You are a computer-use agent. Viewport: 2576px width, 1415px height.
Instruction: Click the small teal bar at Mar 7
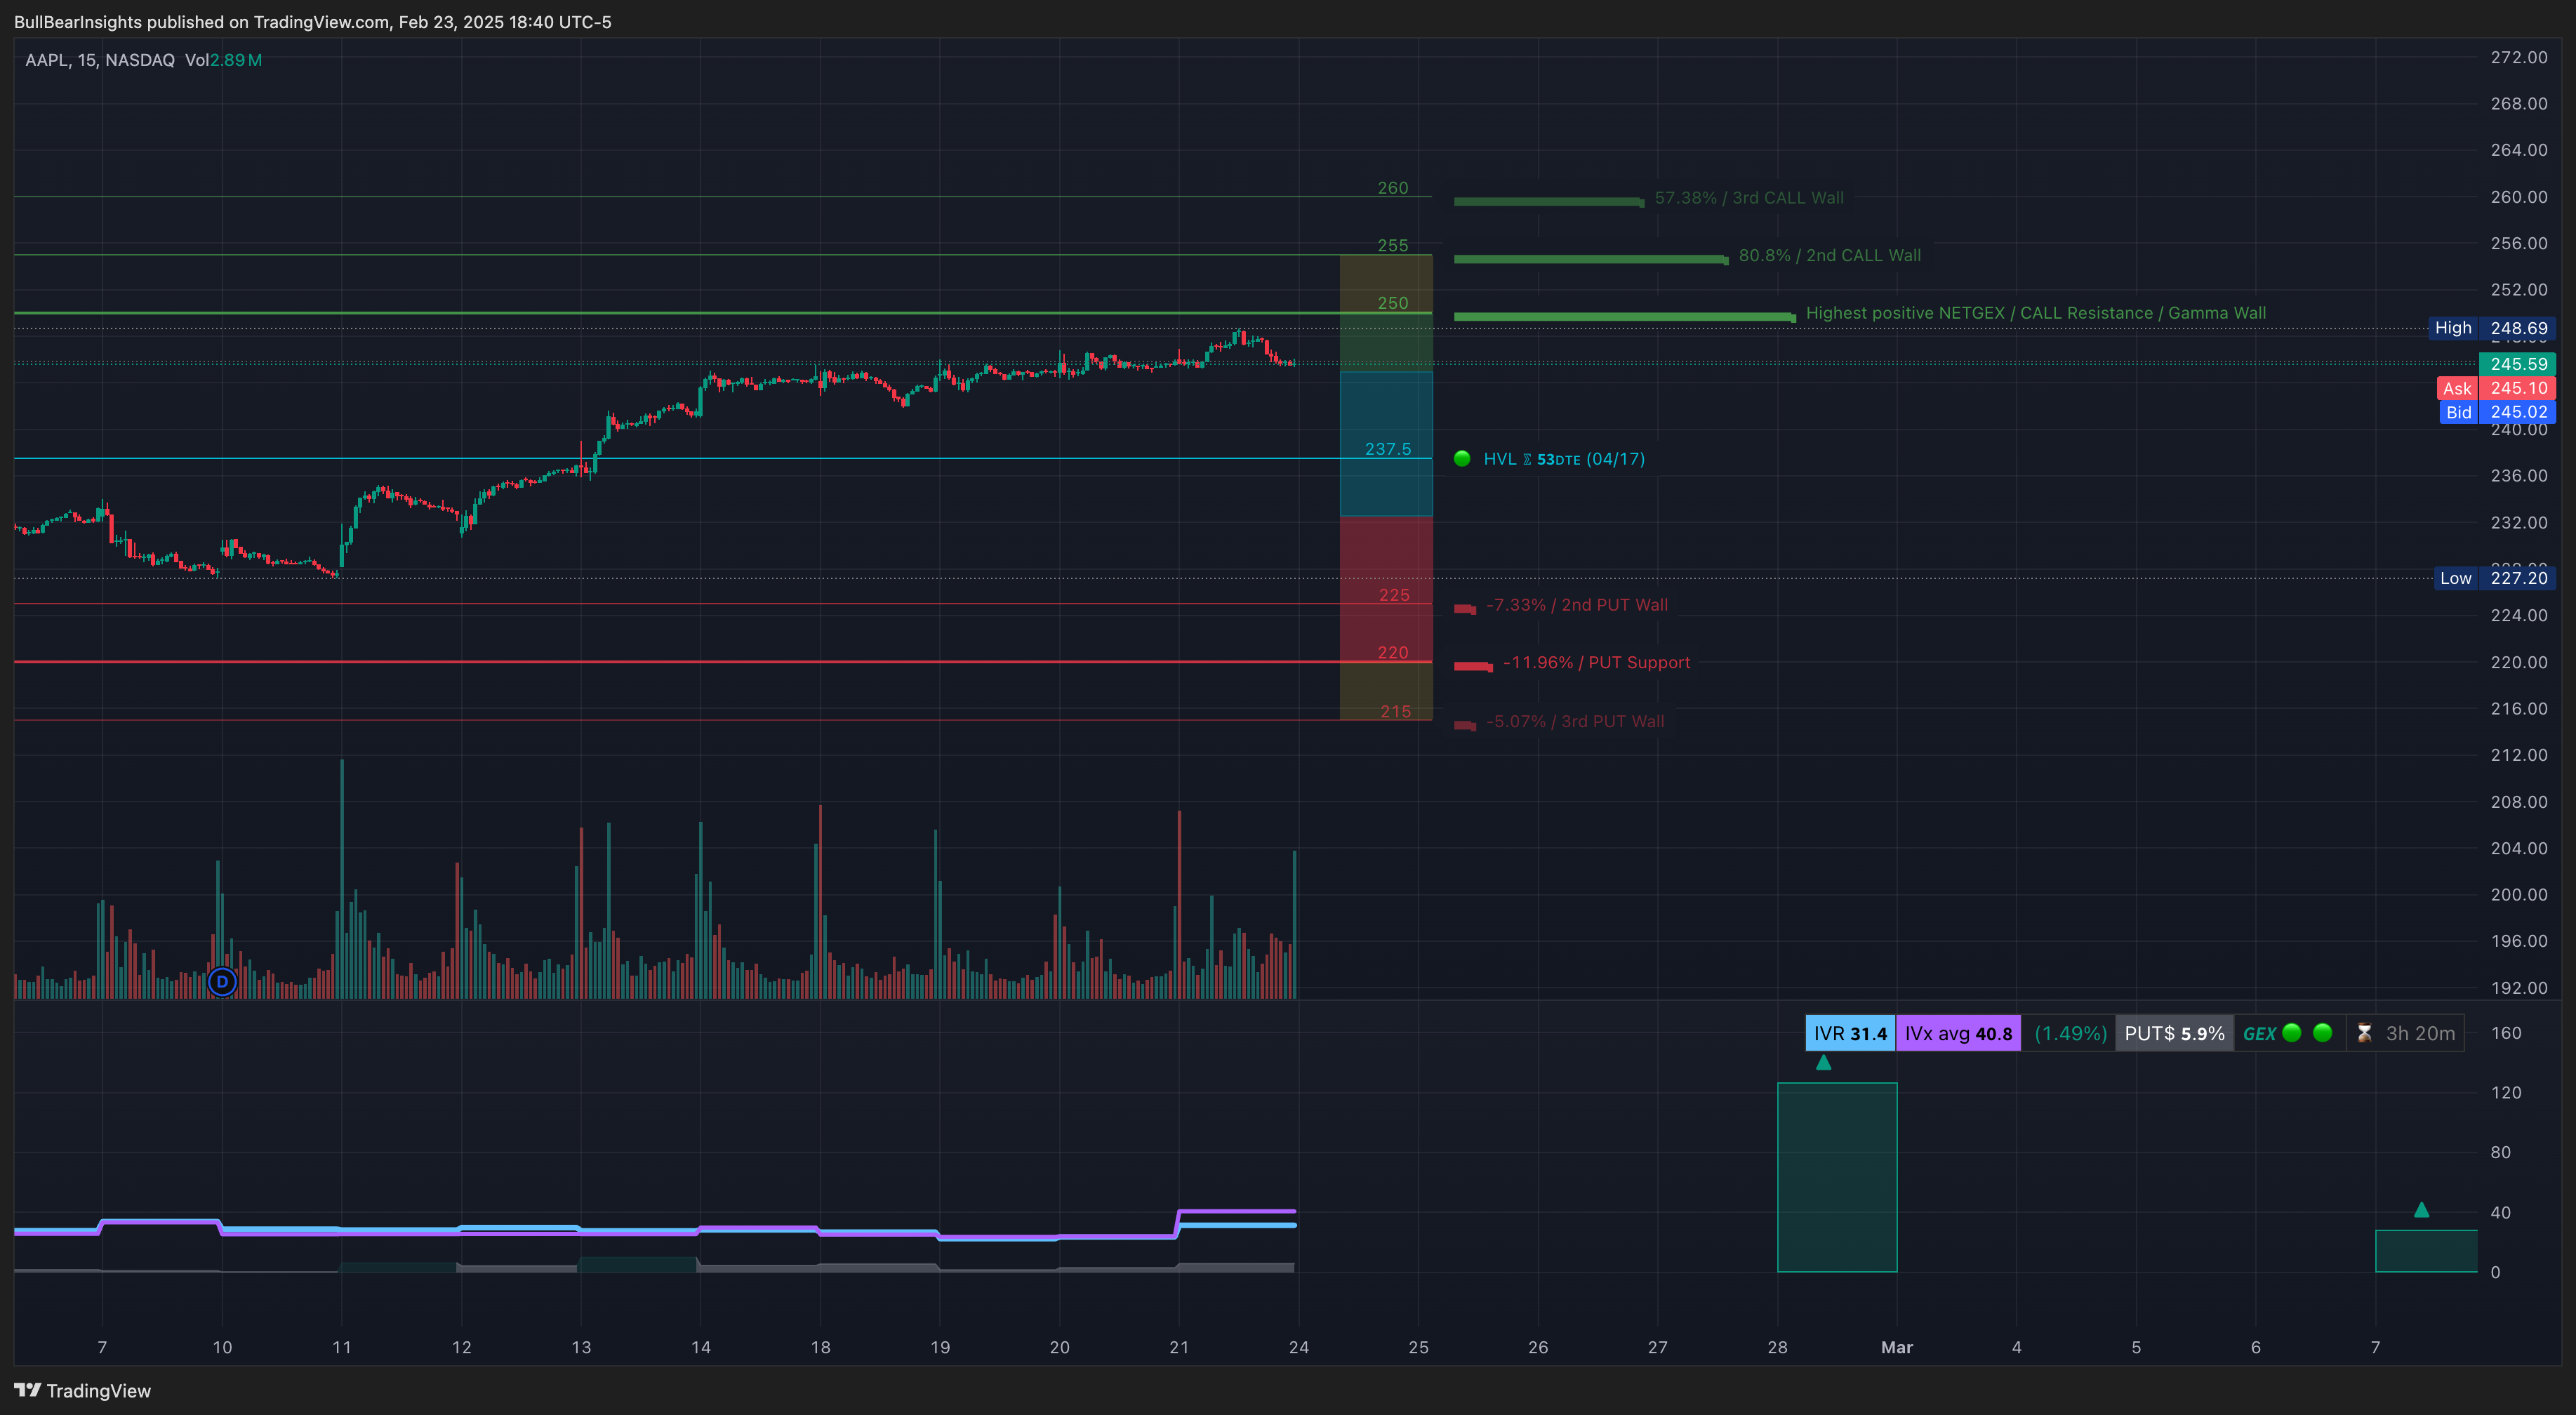(x=2426, y=1251)
